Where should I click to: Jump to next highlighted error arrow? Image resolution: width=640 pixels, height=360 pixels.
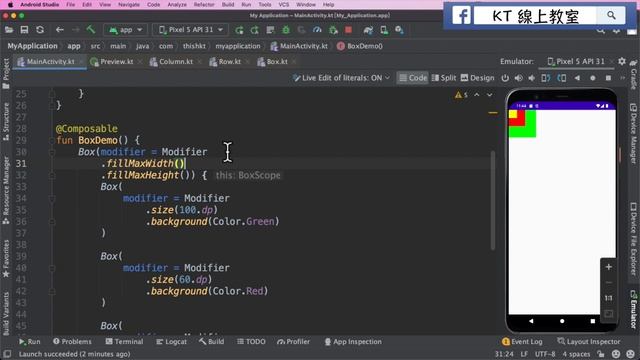pyautogui.click(x=489, y=95)
